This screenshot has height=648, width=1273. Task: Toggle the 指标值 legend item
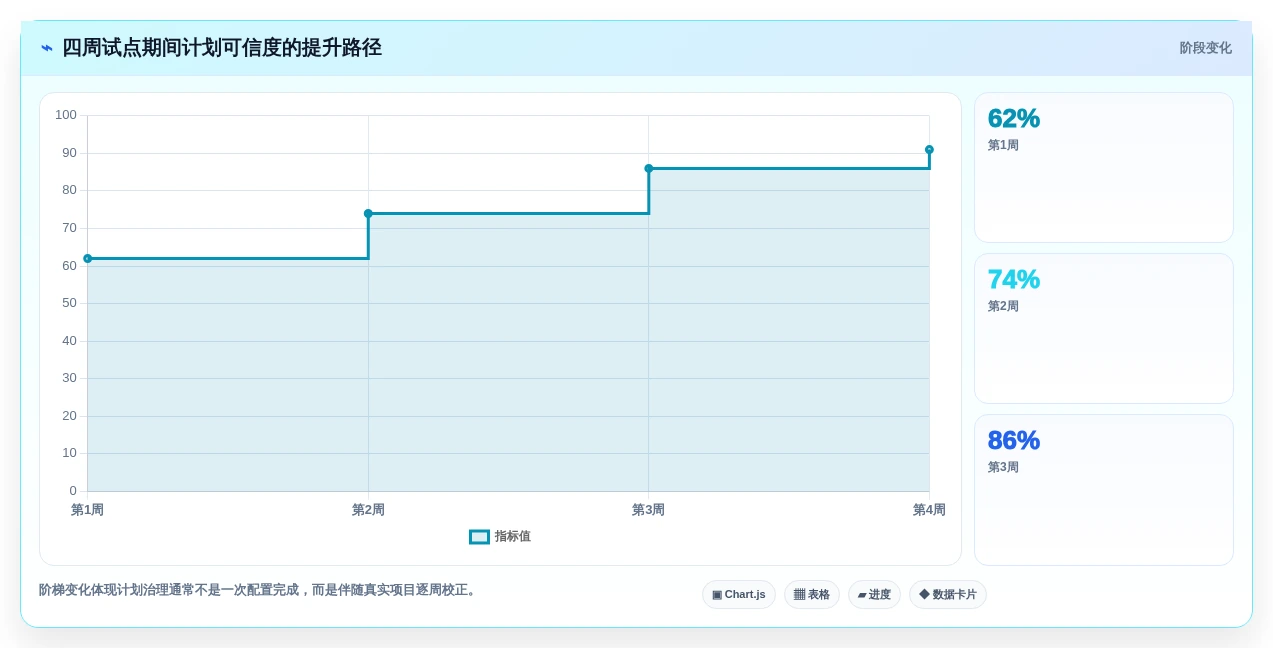tap(500, 537)
